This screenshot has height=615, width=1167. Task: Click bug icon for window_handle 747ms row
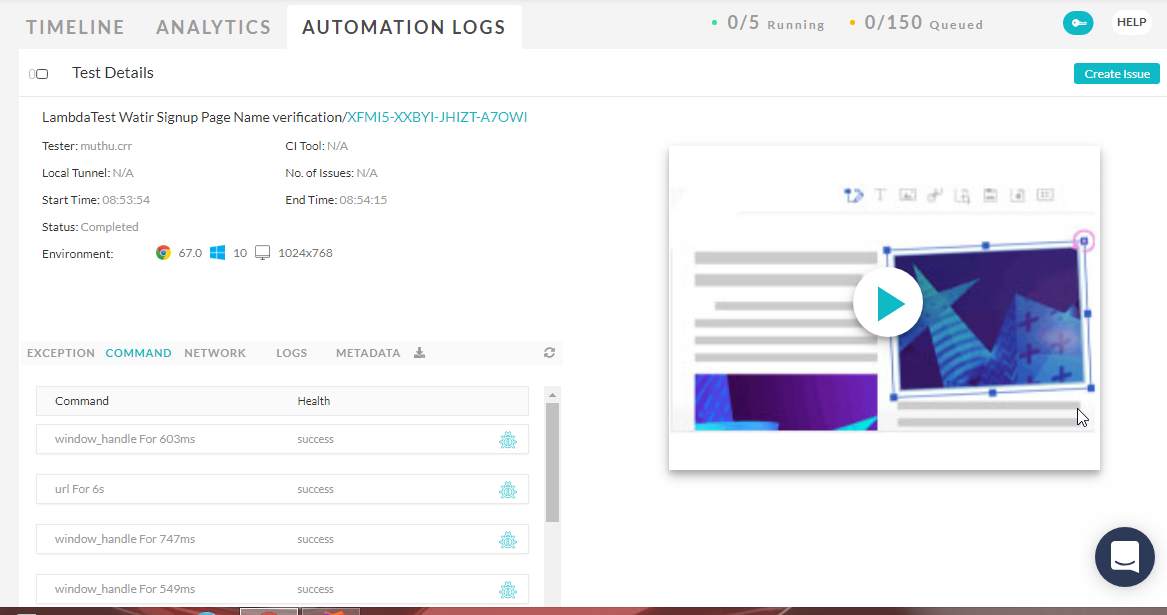point(508,540)
